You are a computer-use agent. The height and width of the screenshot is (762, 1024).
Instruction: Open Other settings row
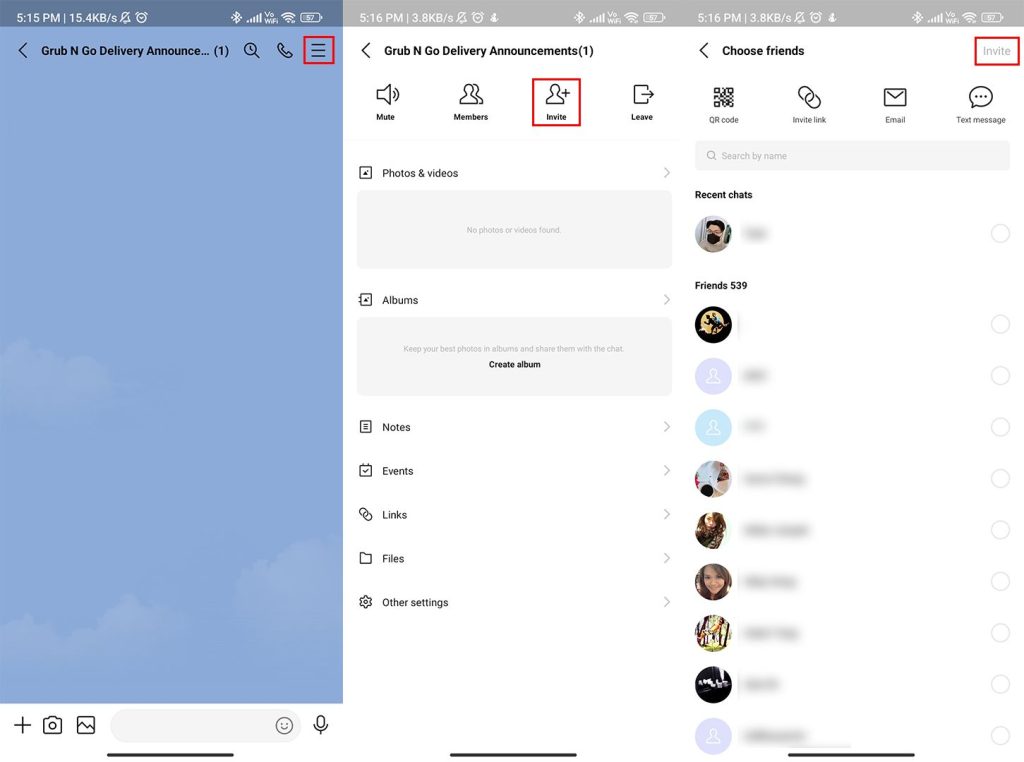(x=514, y=602)
